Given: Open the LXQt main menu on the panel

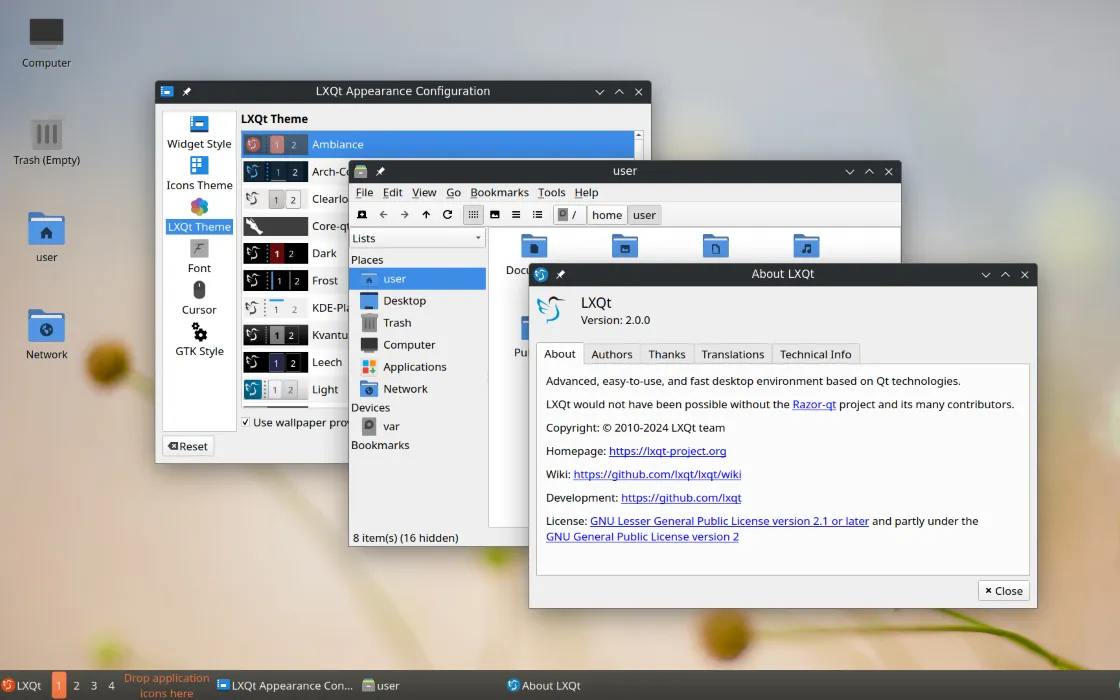Looking at the screenshot, I should (x=22, y=686).
